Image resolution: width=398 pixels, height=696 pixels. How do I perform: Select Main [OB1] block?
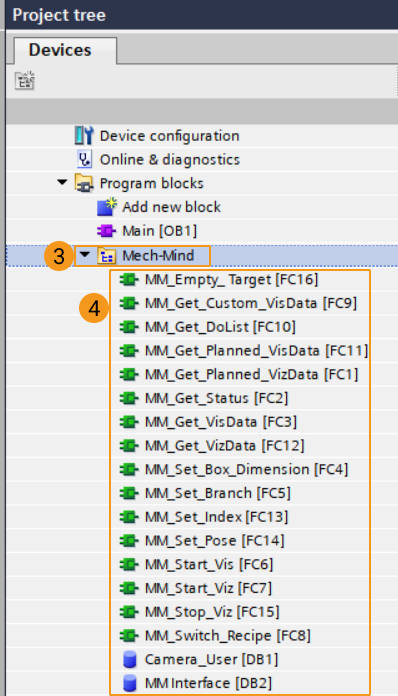[159, 231]
